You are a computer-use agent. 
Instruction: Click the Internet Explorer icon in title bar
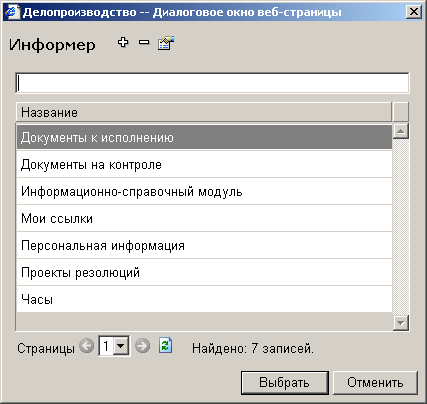12,12
